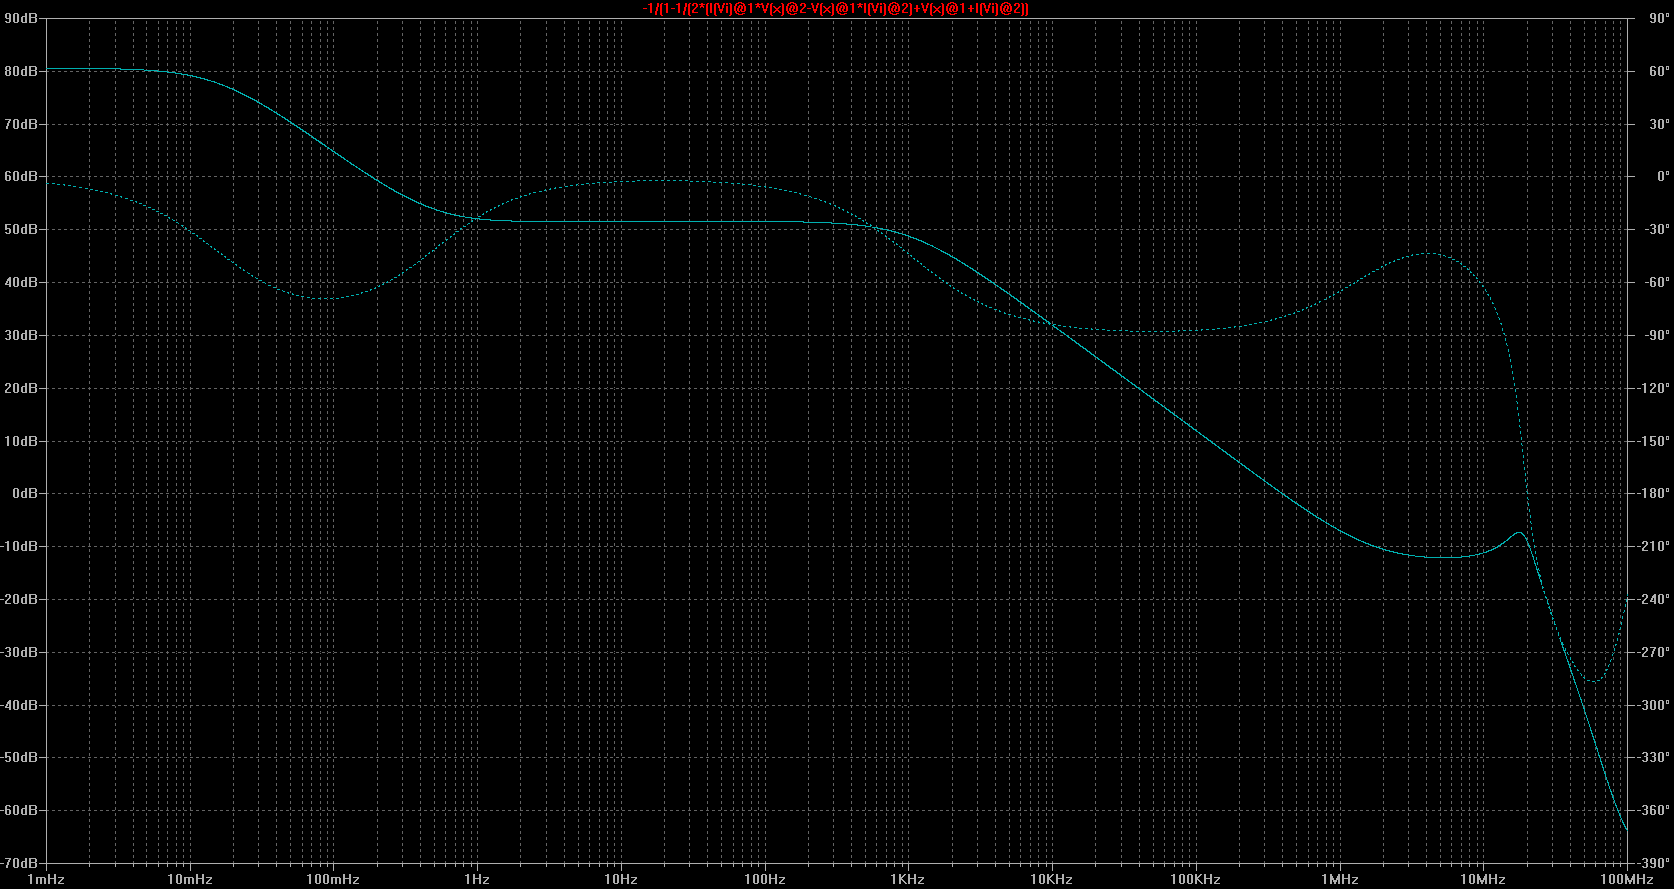The height and width of the screenshot is (889, 1674).
Task: Click the 50dB tick label
Action: pos(20,229)
